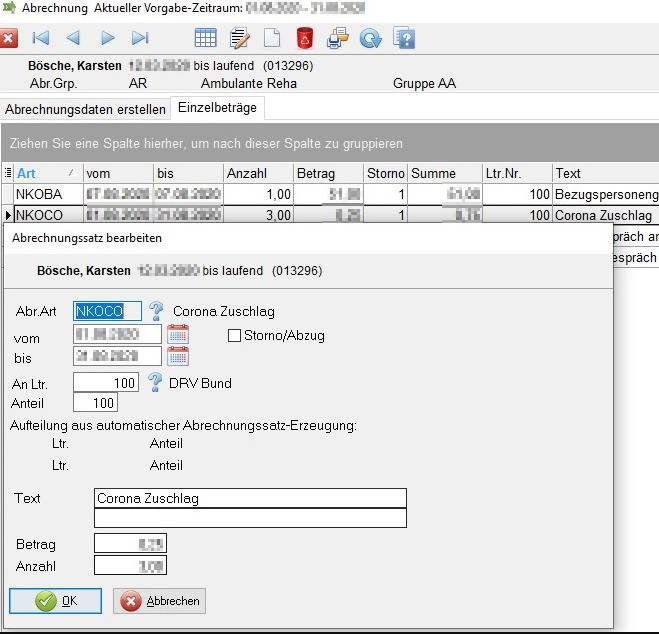This screenshot has width=659, height=634.
Task: Open the table grid view icon
Action: tap(205, 39)
